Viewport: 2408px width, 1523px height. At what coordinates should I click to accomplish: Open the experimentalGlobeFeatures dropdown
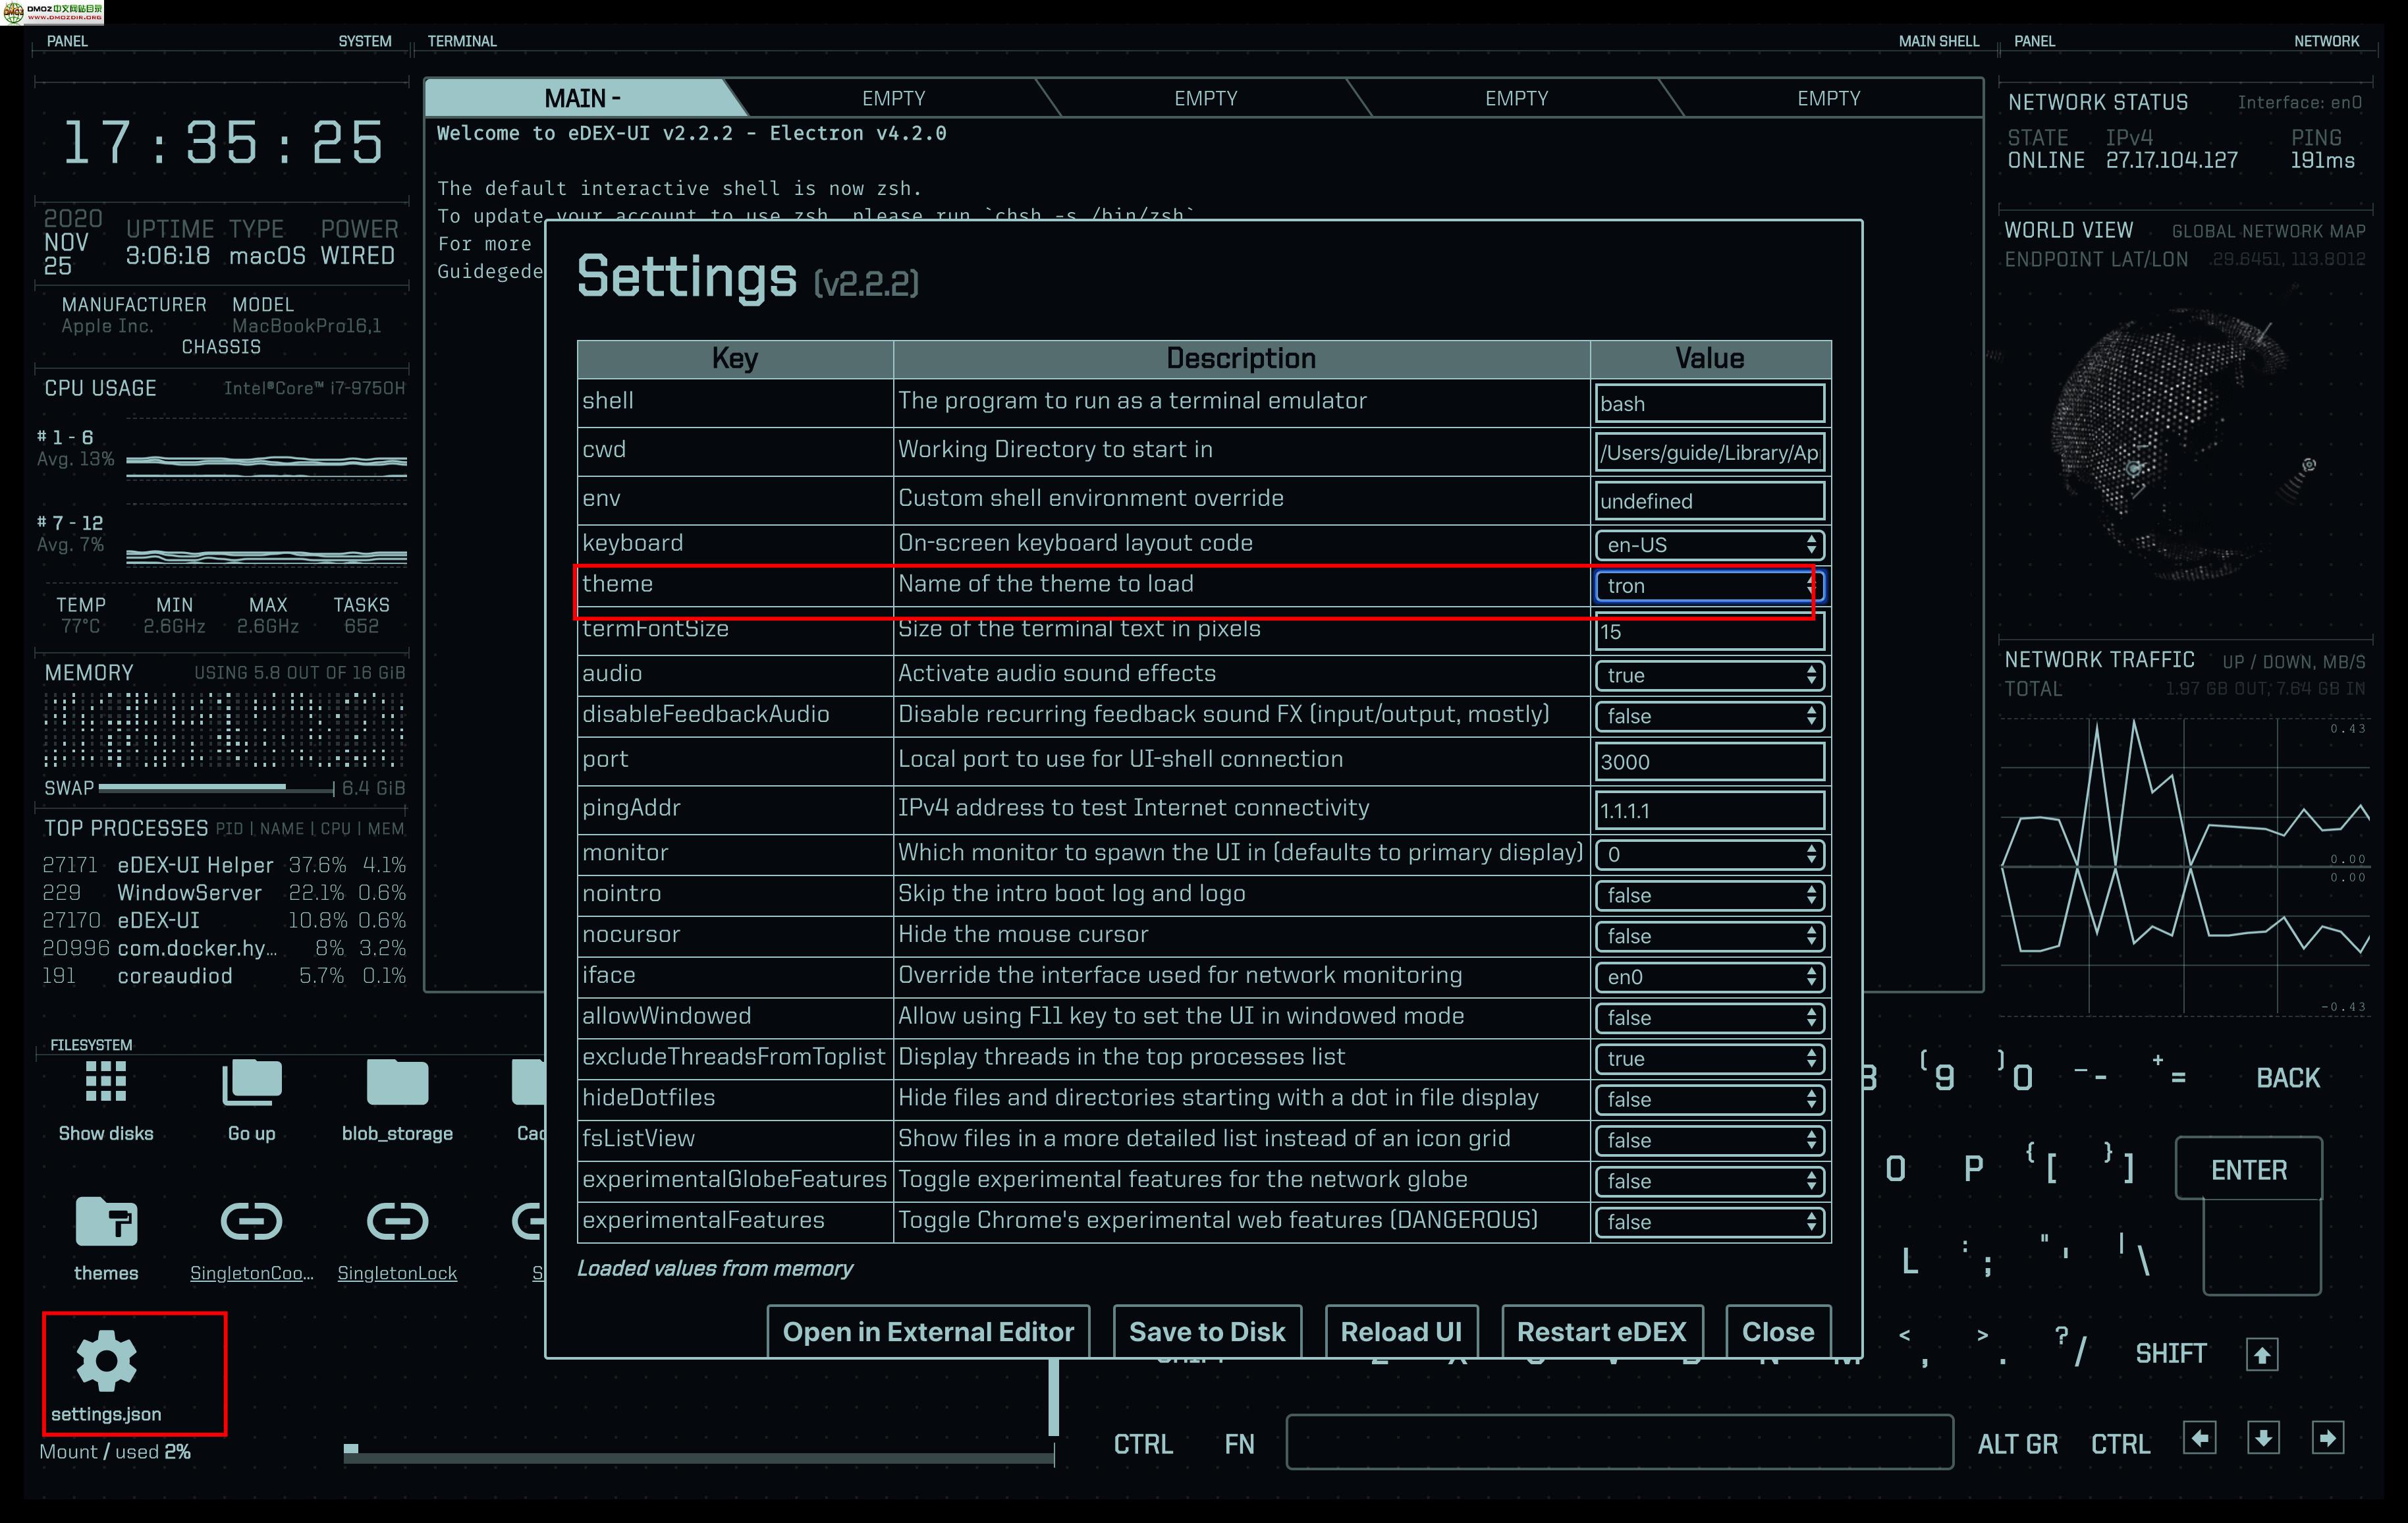click(x=1709, y=1181)
